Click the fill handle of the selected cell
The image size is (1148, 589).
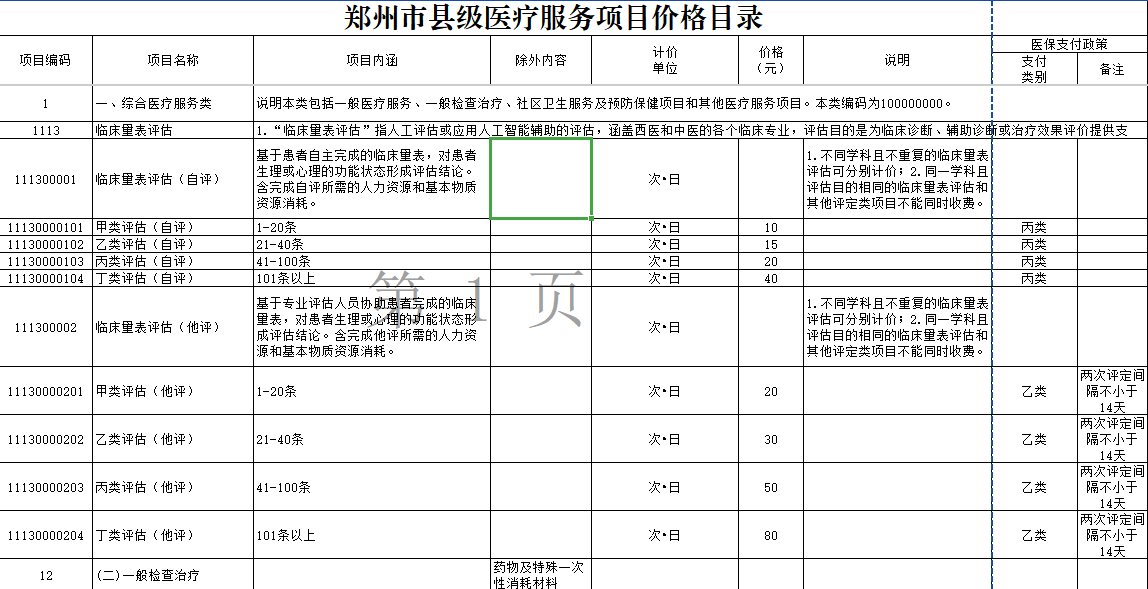click(591, 218)
